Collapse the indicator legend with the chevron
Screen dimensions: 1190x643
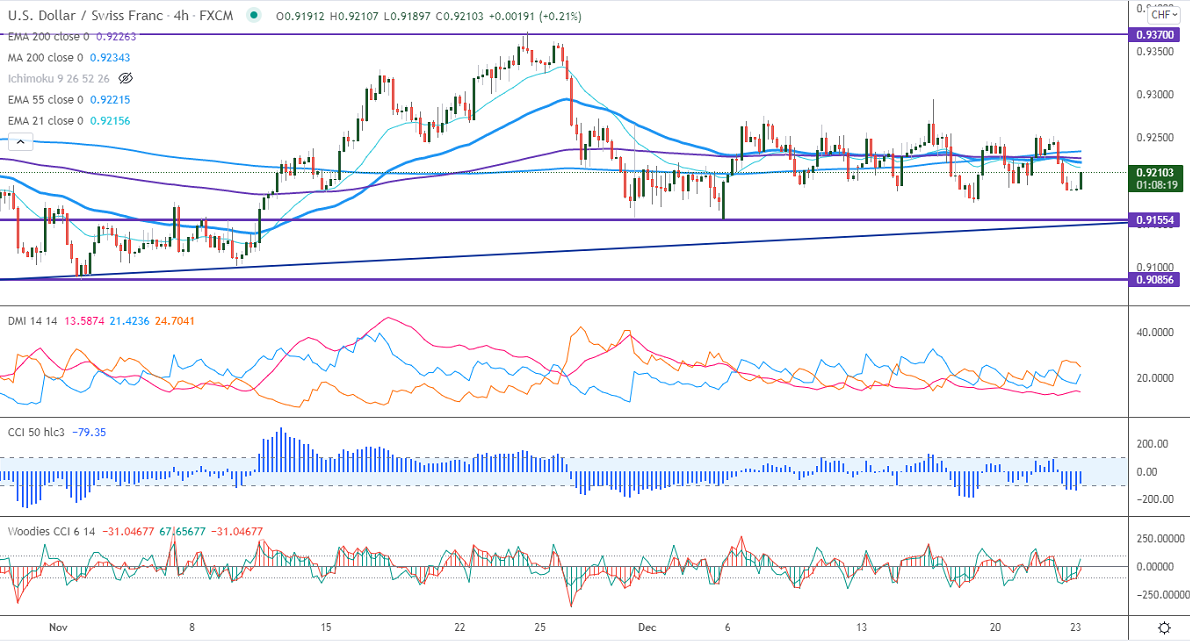coord(20,142)
